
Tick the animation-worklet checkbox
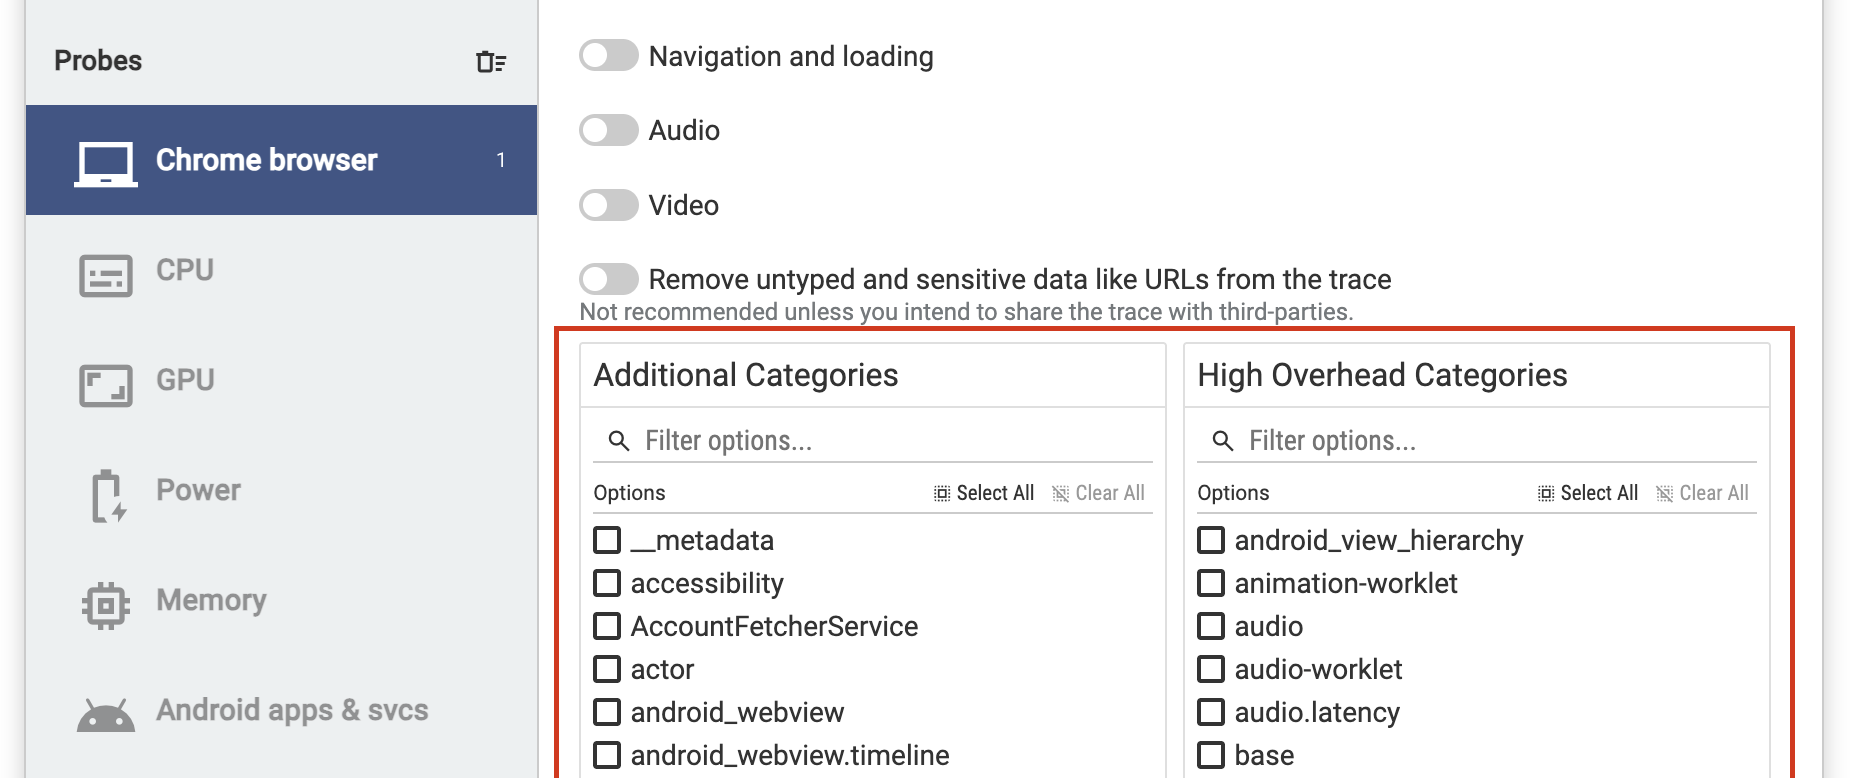click(1211, 583)
